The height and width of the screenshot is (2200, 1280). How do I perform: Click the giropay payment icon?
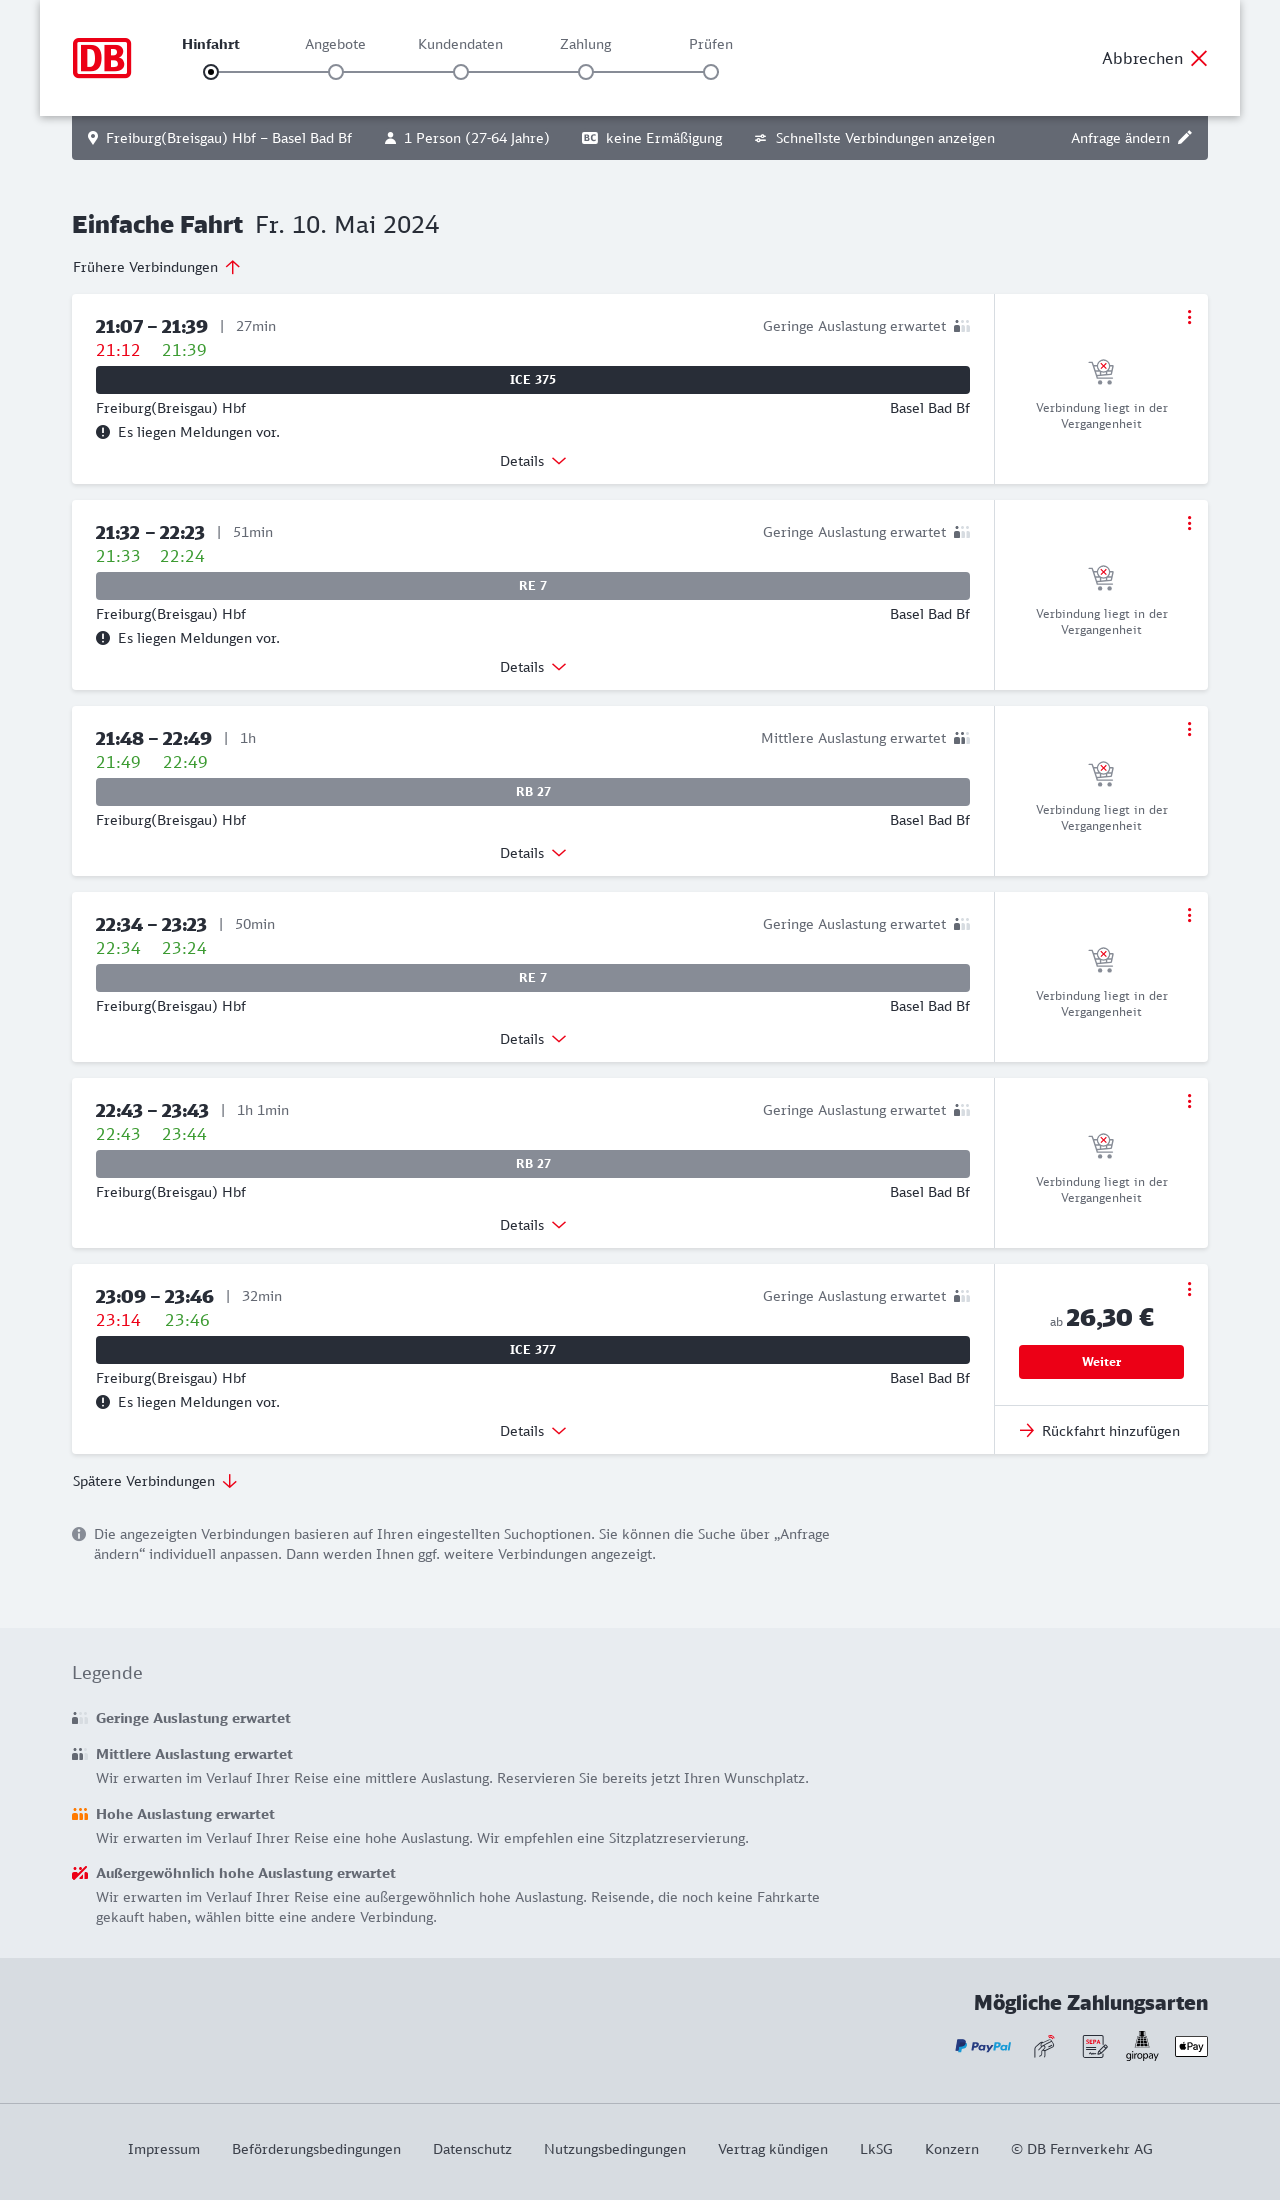(x=1142, y=2046)
